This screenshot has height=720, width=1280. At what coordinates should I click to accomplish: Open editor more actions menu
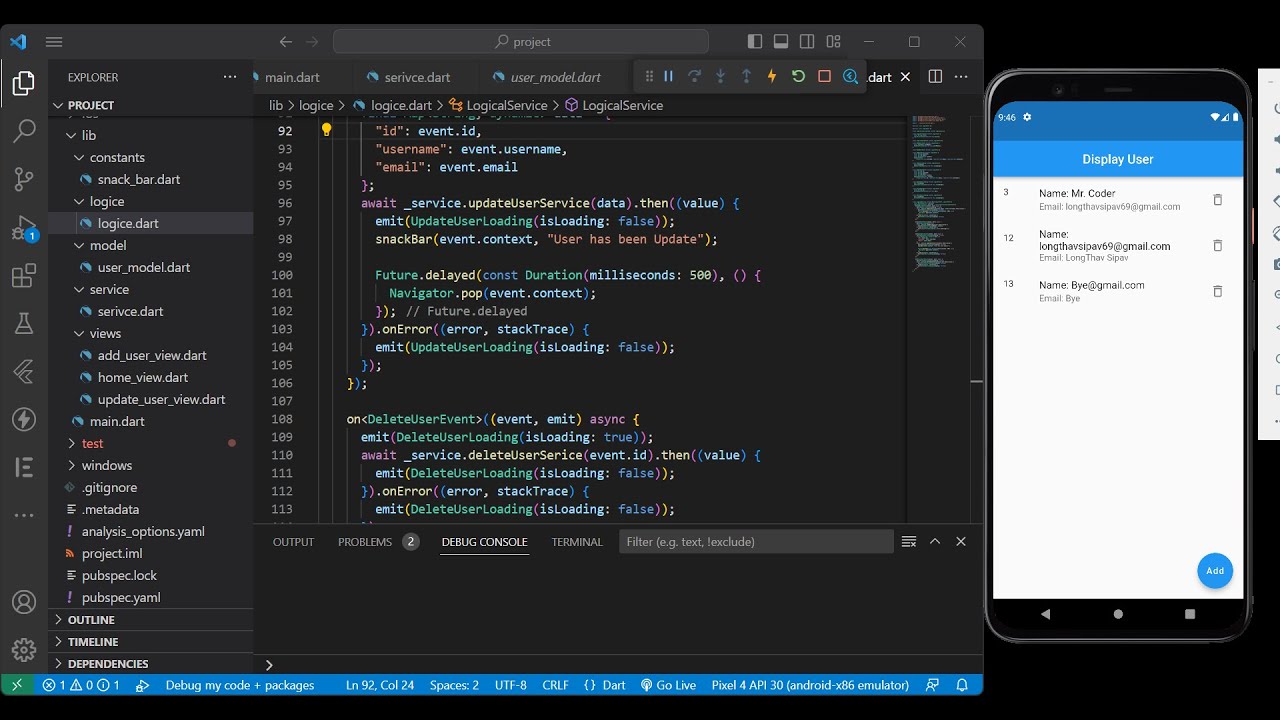(961, 76)
